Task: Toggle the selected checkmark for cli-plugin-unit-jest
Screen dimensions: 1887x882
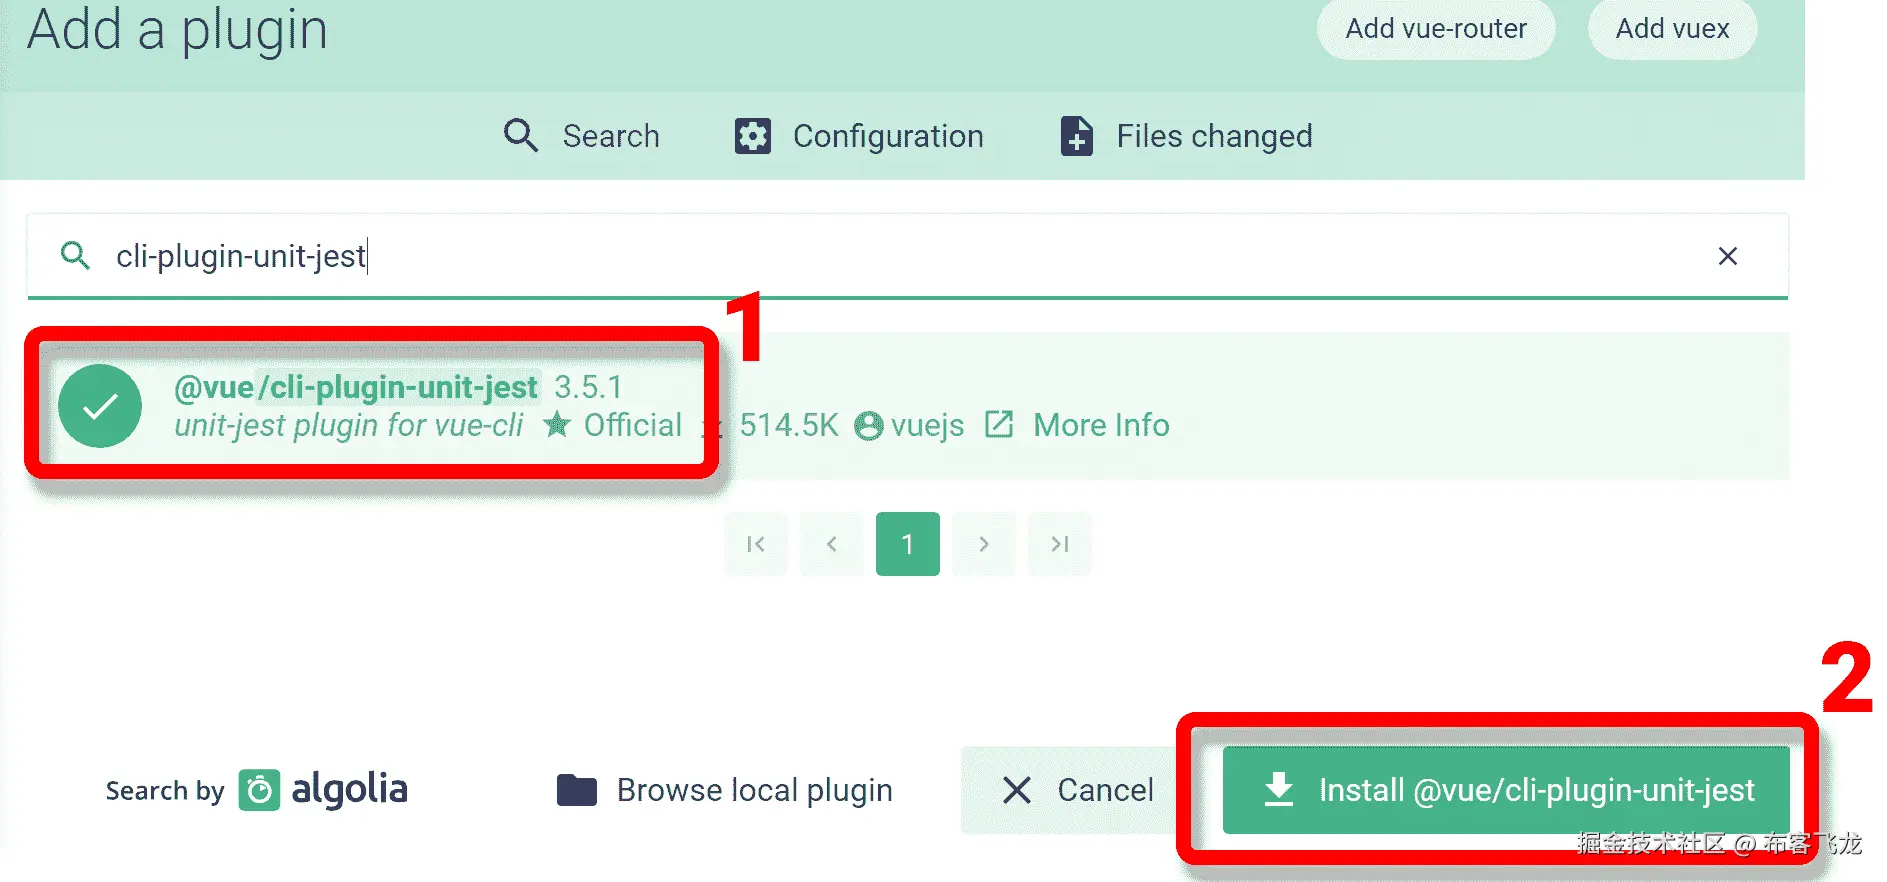Action: [100, 406]
